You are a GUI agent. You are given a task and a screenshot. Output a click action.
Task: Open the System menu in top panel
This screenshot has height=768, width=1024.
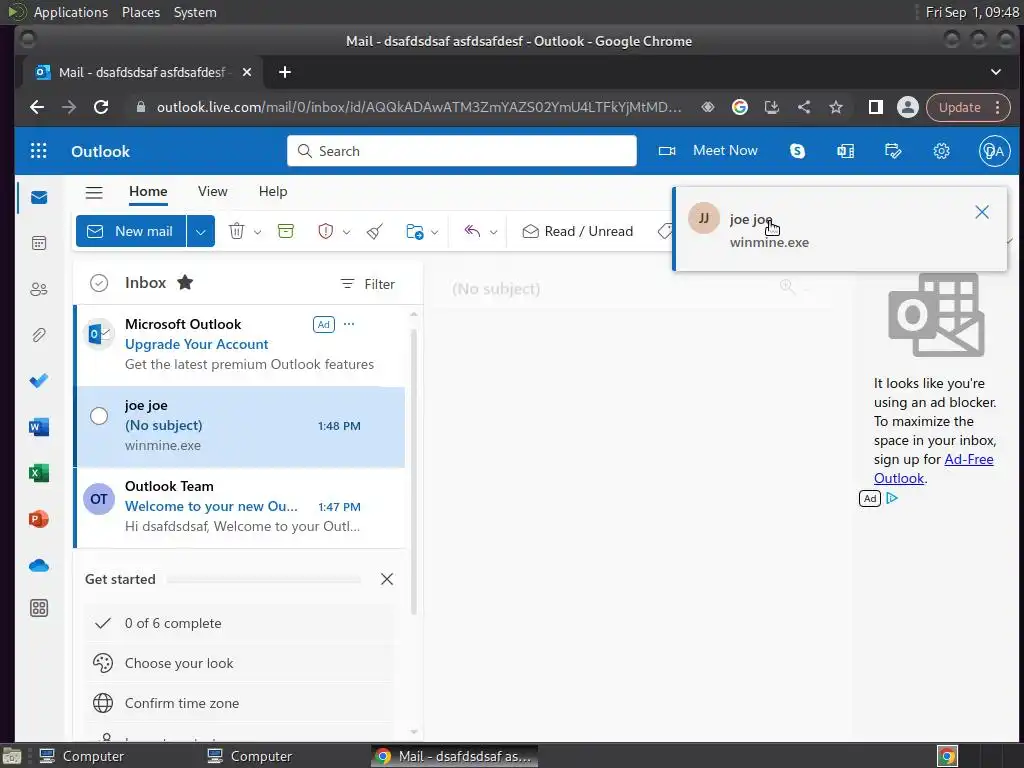point(195,12)
